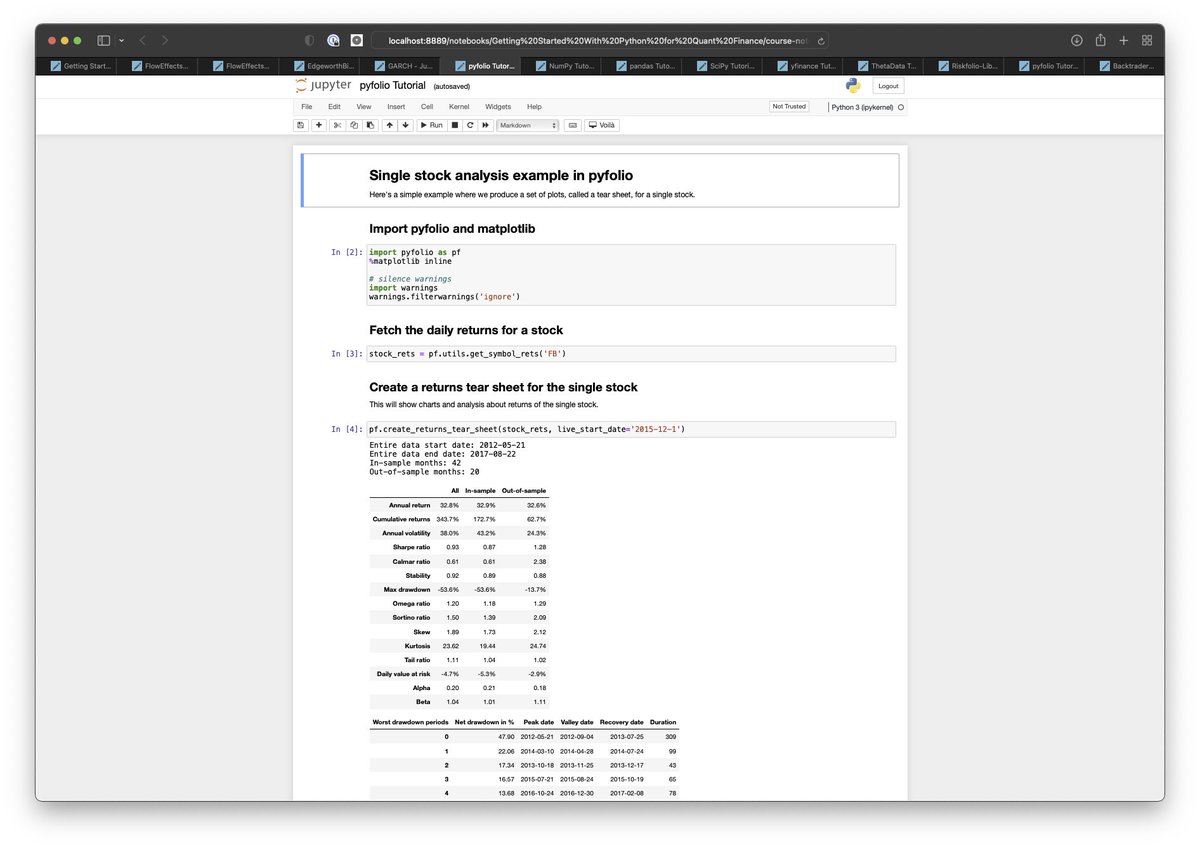
Task: Interrupt the kernel with stop icon
Action: pos(452,125)
